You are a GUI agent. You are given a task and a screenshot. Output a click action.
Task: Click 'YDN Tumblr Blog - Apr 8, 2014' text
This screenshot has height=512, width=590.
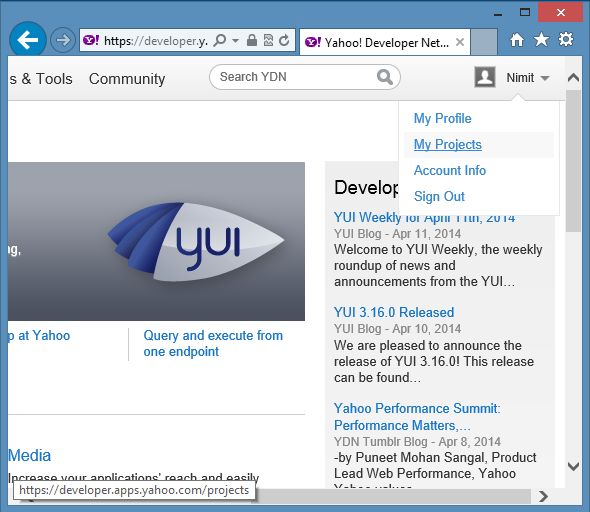(x=417, y=442)
